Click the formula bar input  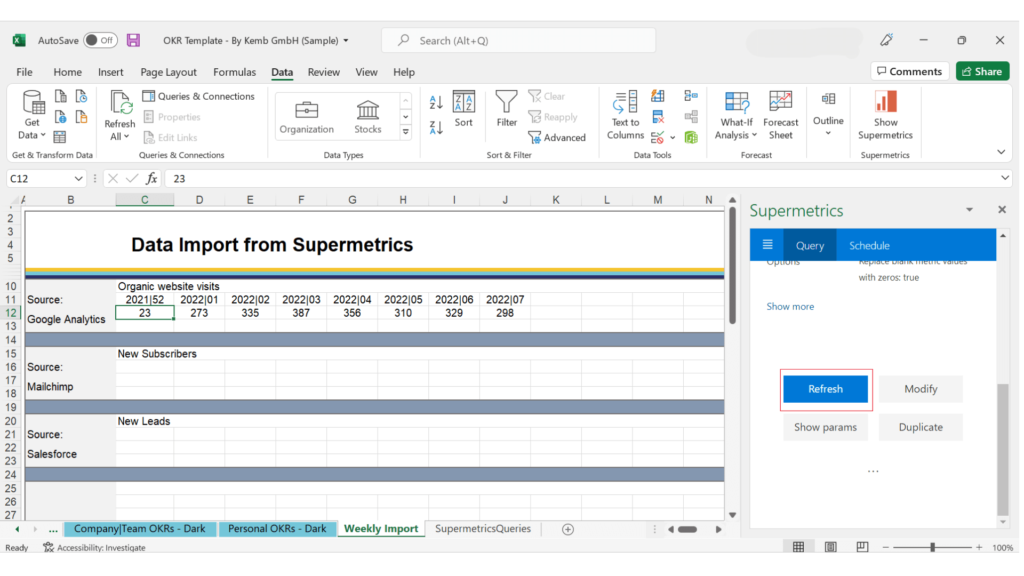click(x=581, y=178)
